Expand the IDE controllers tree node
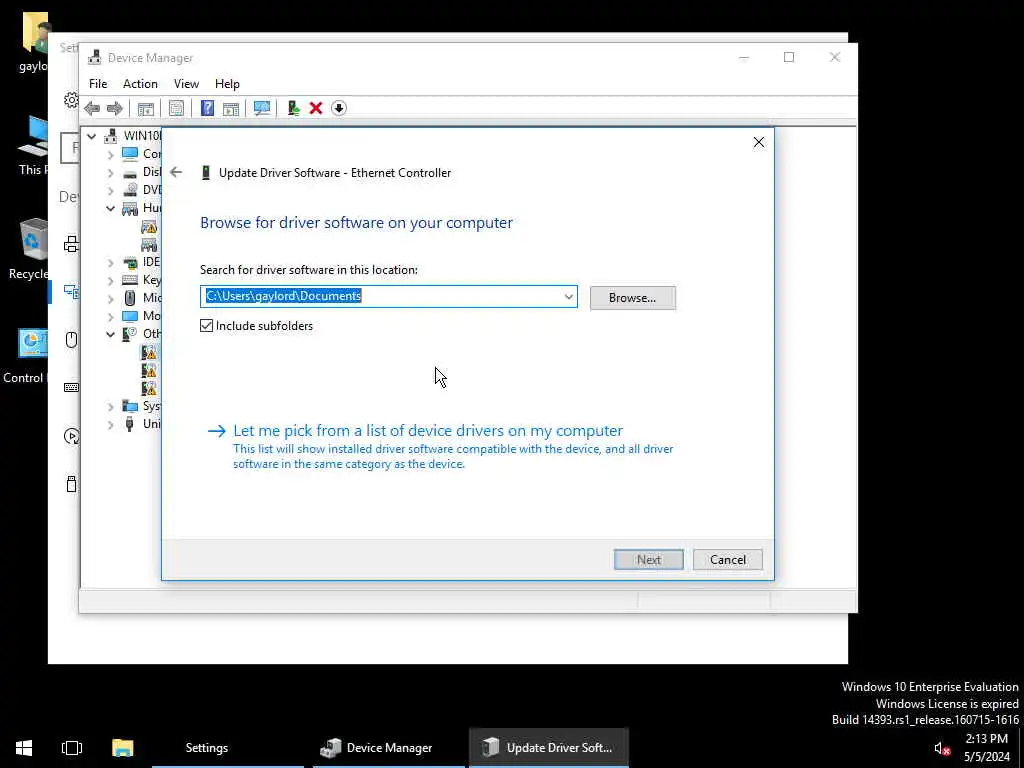This screenshot has width=1024, height=768. pos(110,263)
